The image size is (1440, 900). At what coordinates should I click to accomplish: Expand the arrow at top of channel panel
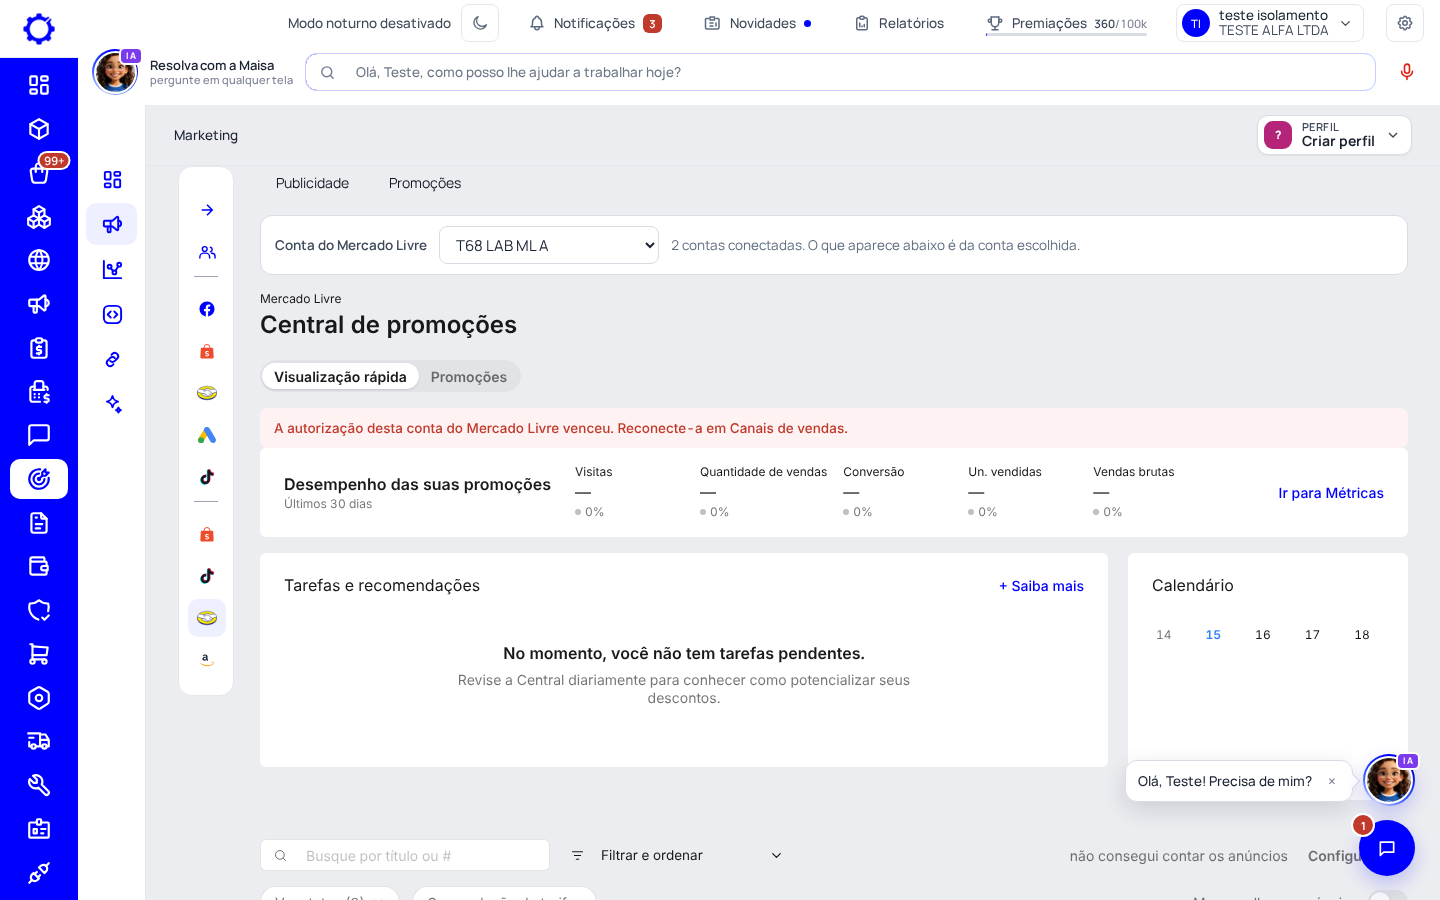point(207,210)
